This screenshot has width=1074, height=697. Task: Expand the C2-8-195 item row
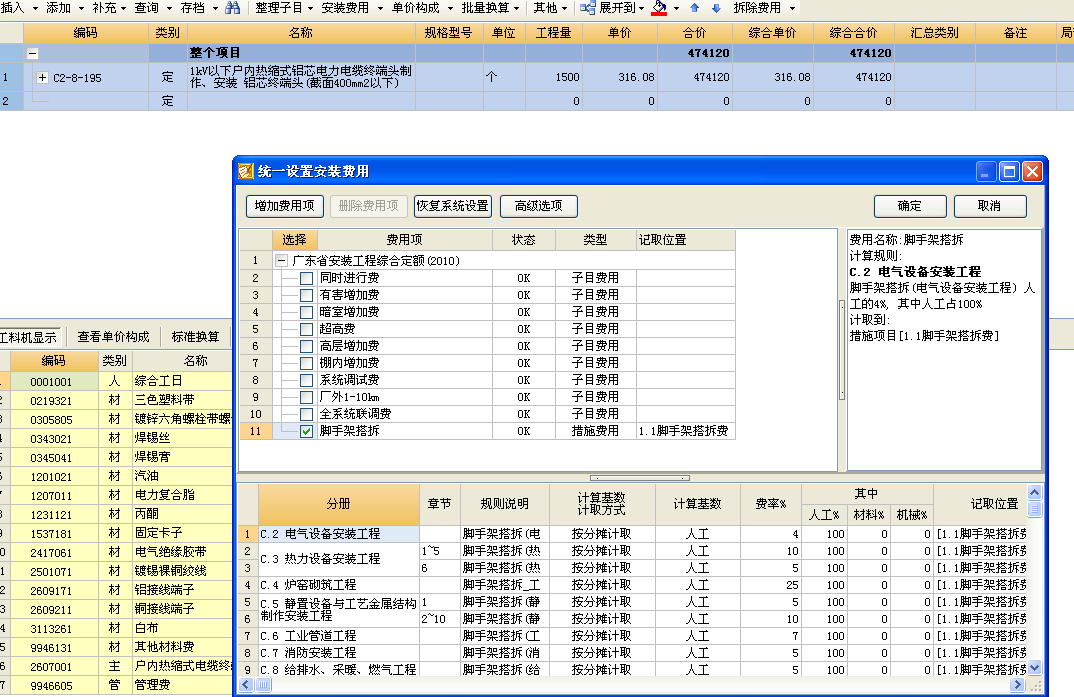(42, 78)
